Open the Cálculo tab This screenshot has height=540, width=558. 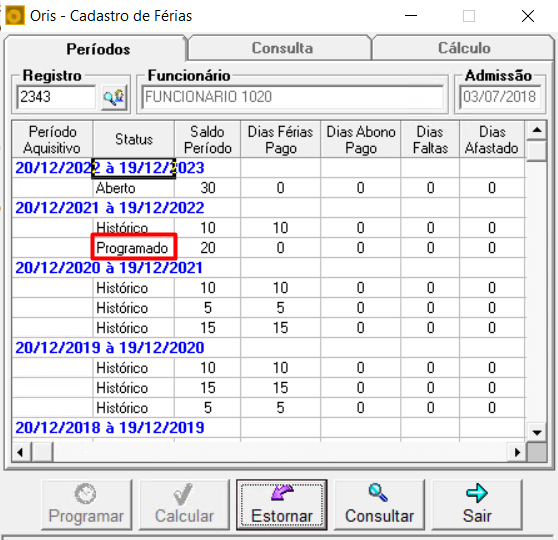tap(464, 48)
